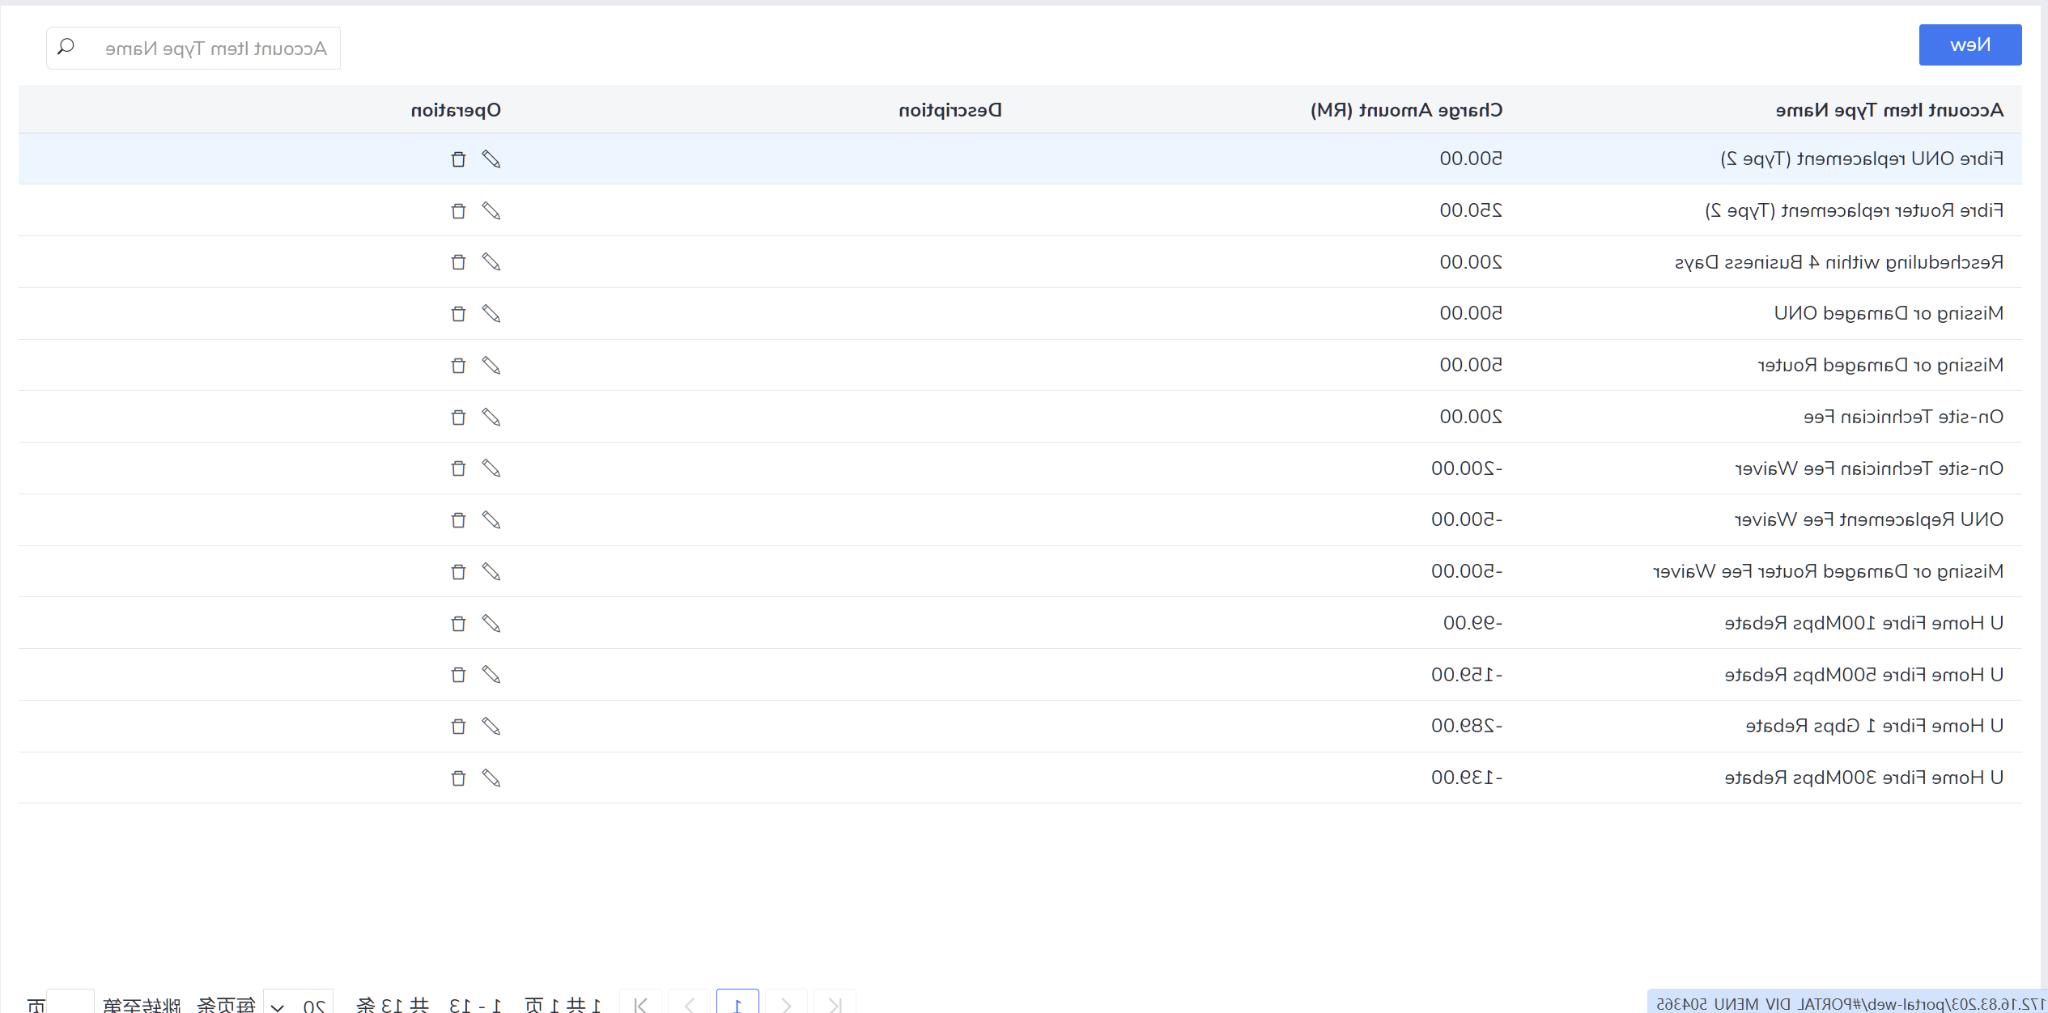Edit the 200.00 On-site Technician Fee row
This screenshot has height=1013, width=2048.
click(x=491, y=417)
